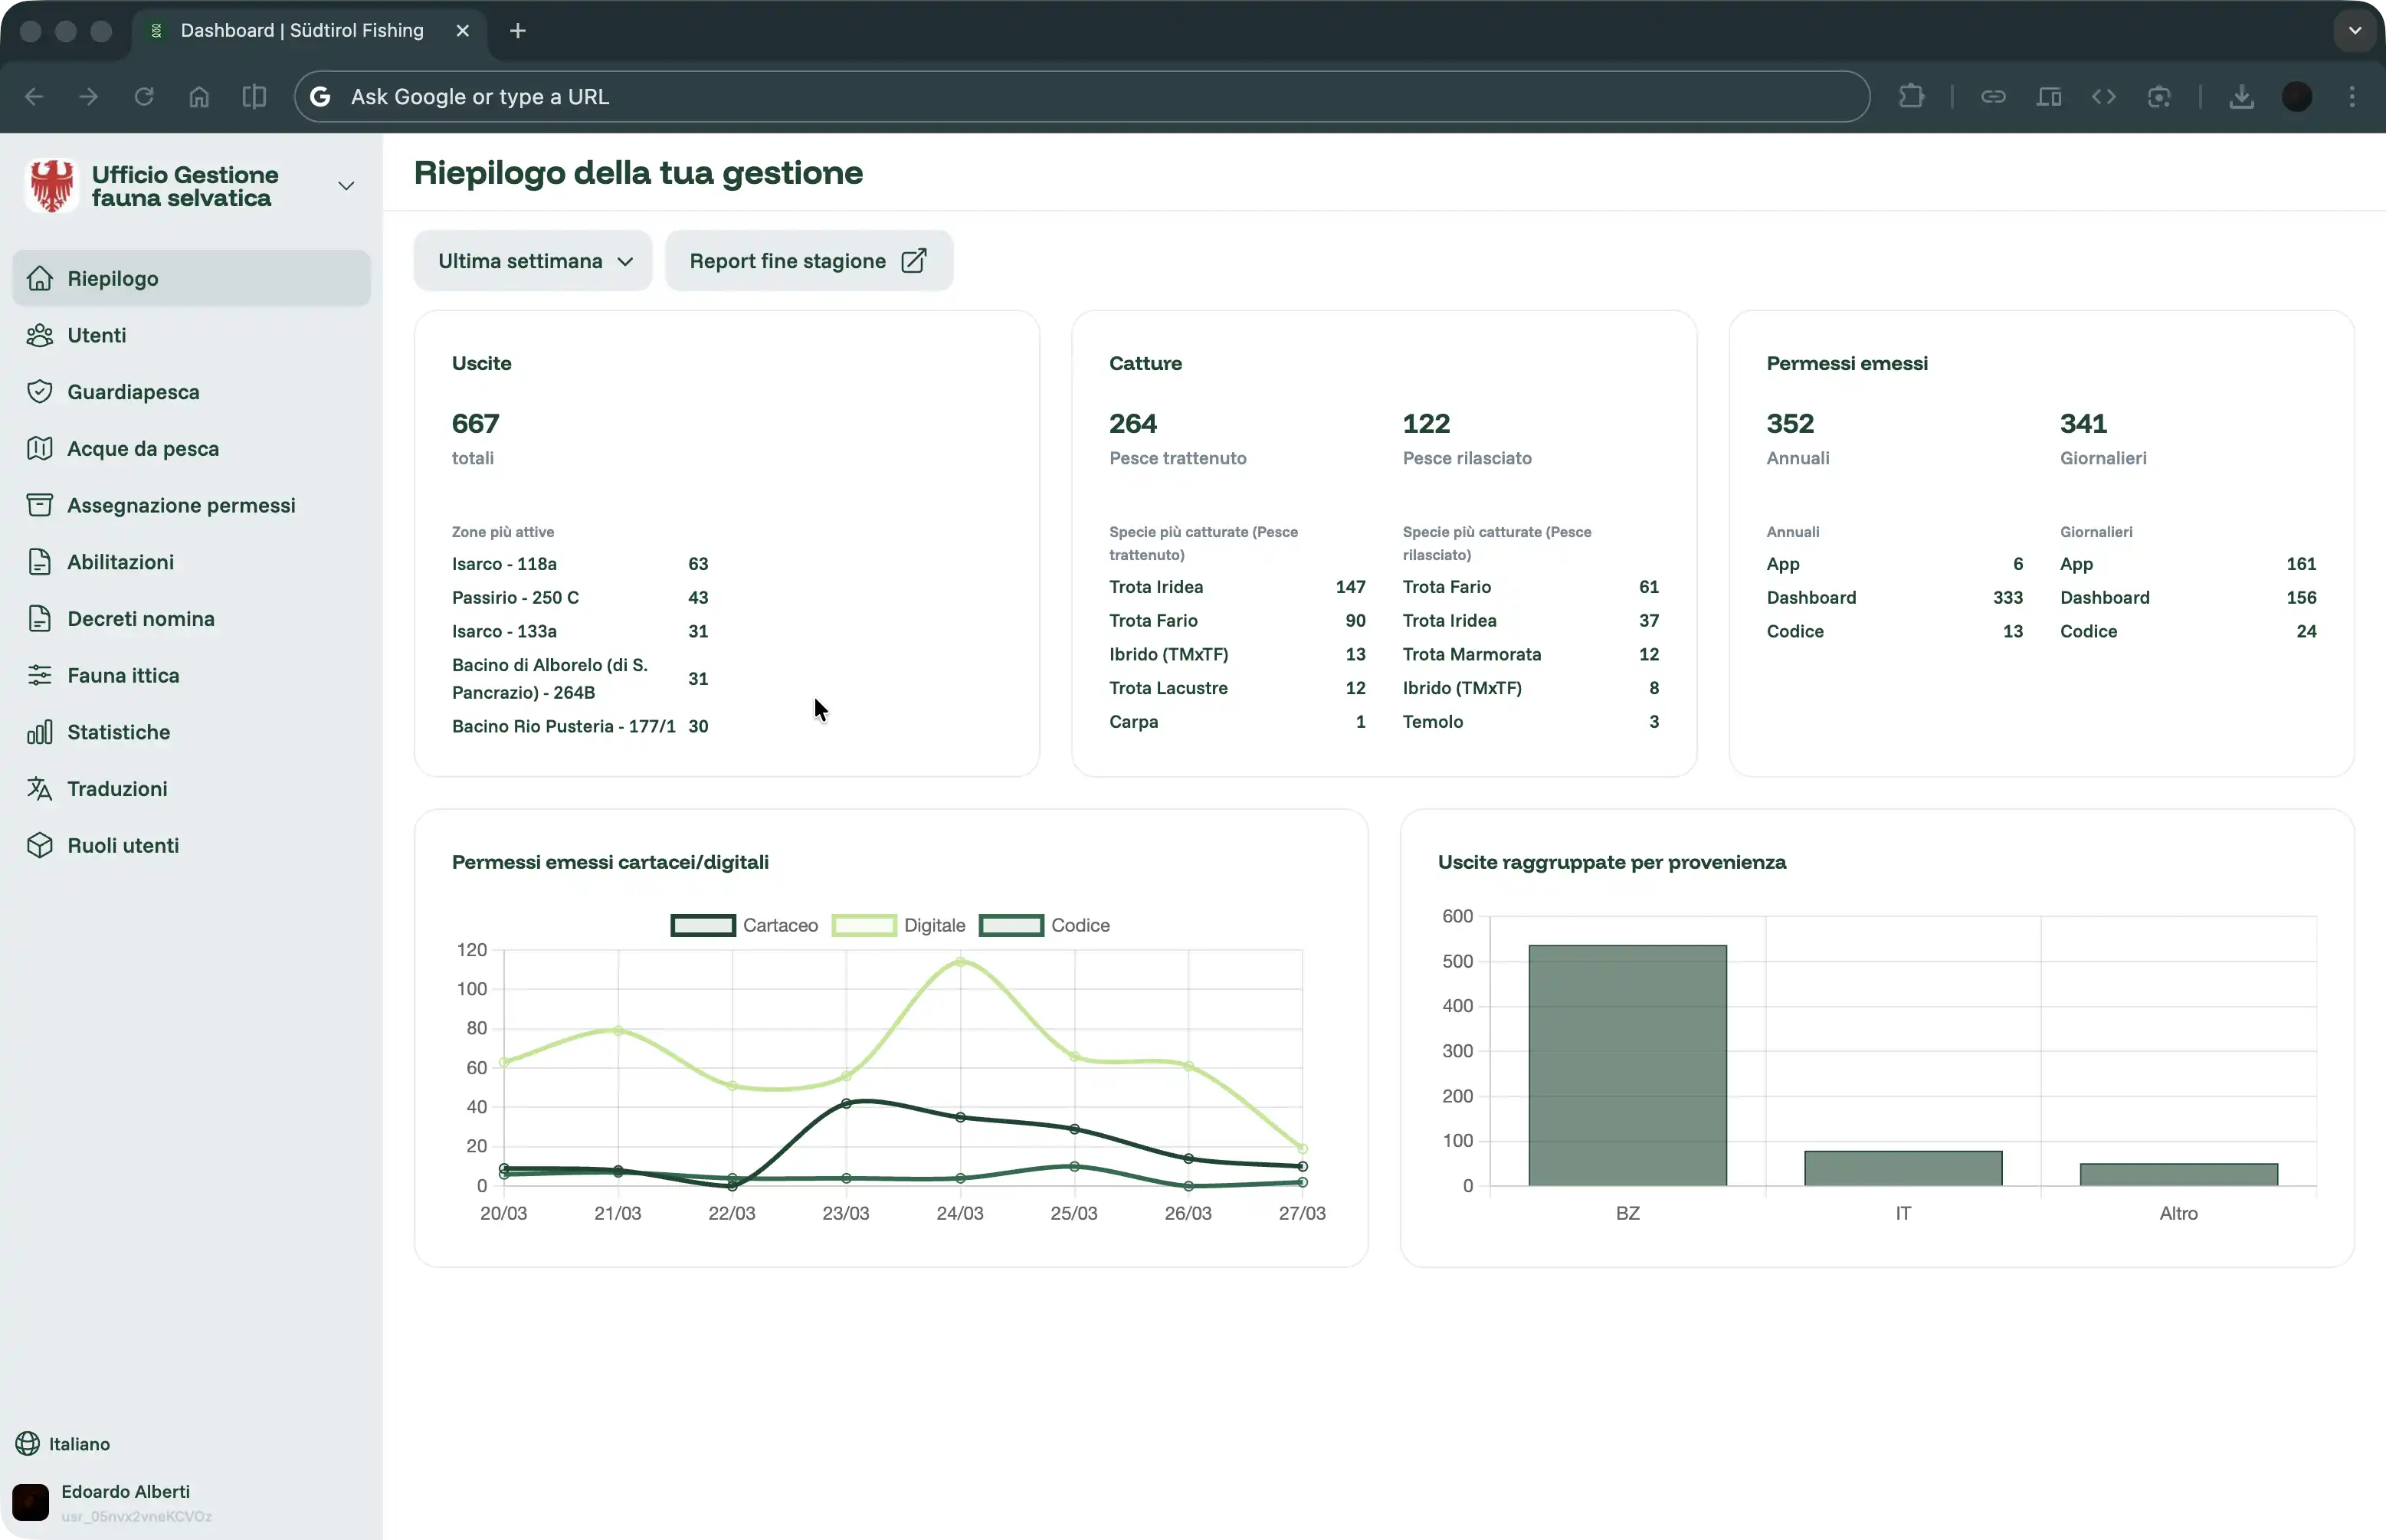Click the Fauna ittica sliders icon
The image size is (2386, 1540).
click(39, 676)
